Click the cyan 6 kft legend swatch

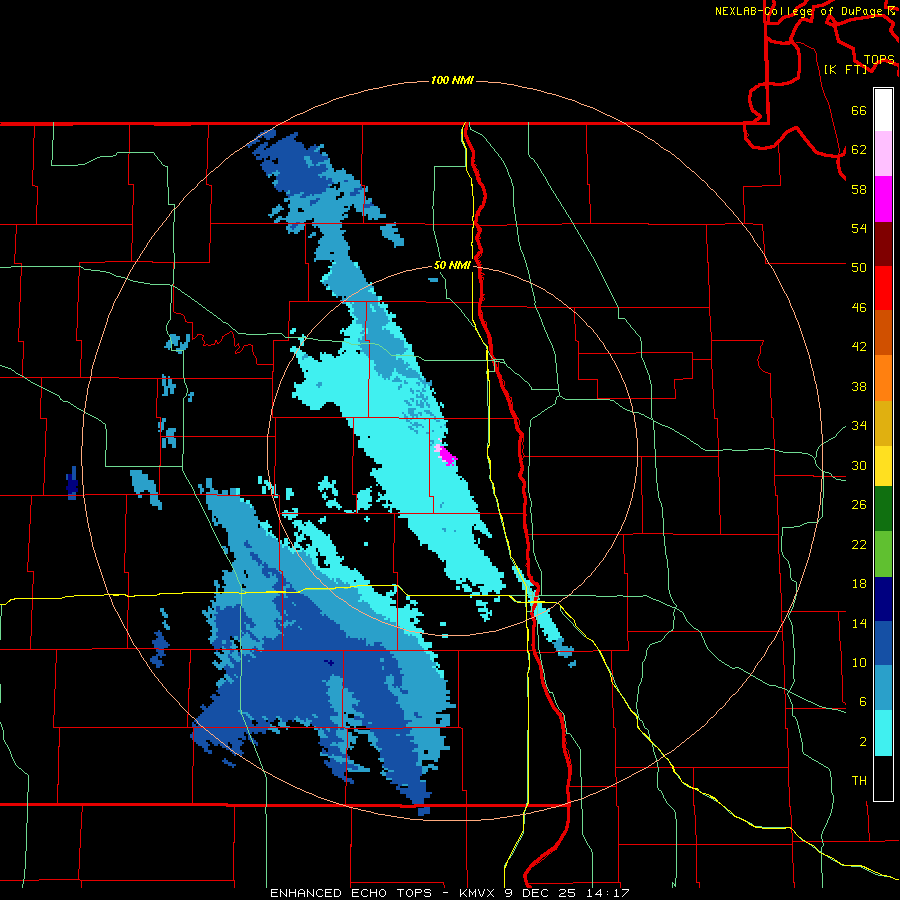tap(883, 733)
